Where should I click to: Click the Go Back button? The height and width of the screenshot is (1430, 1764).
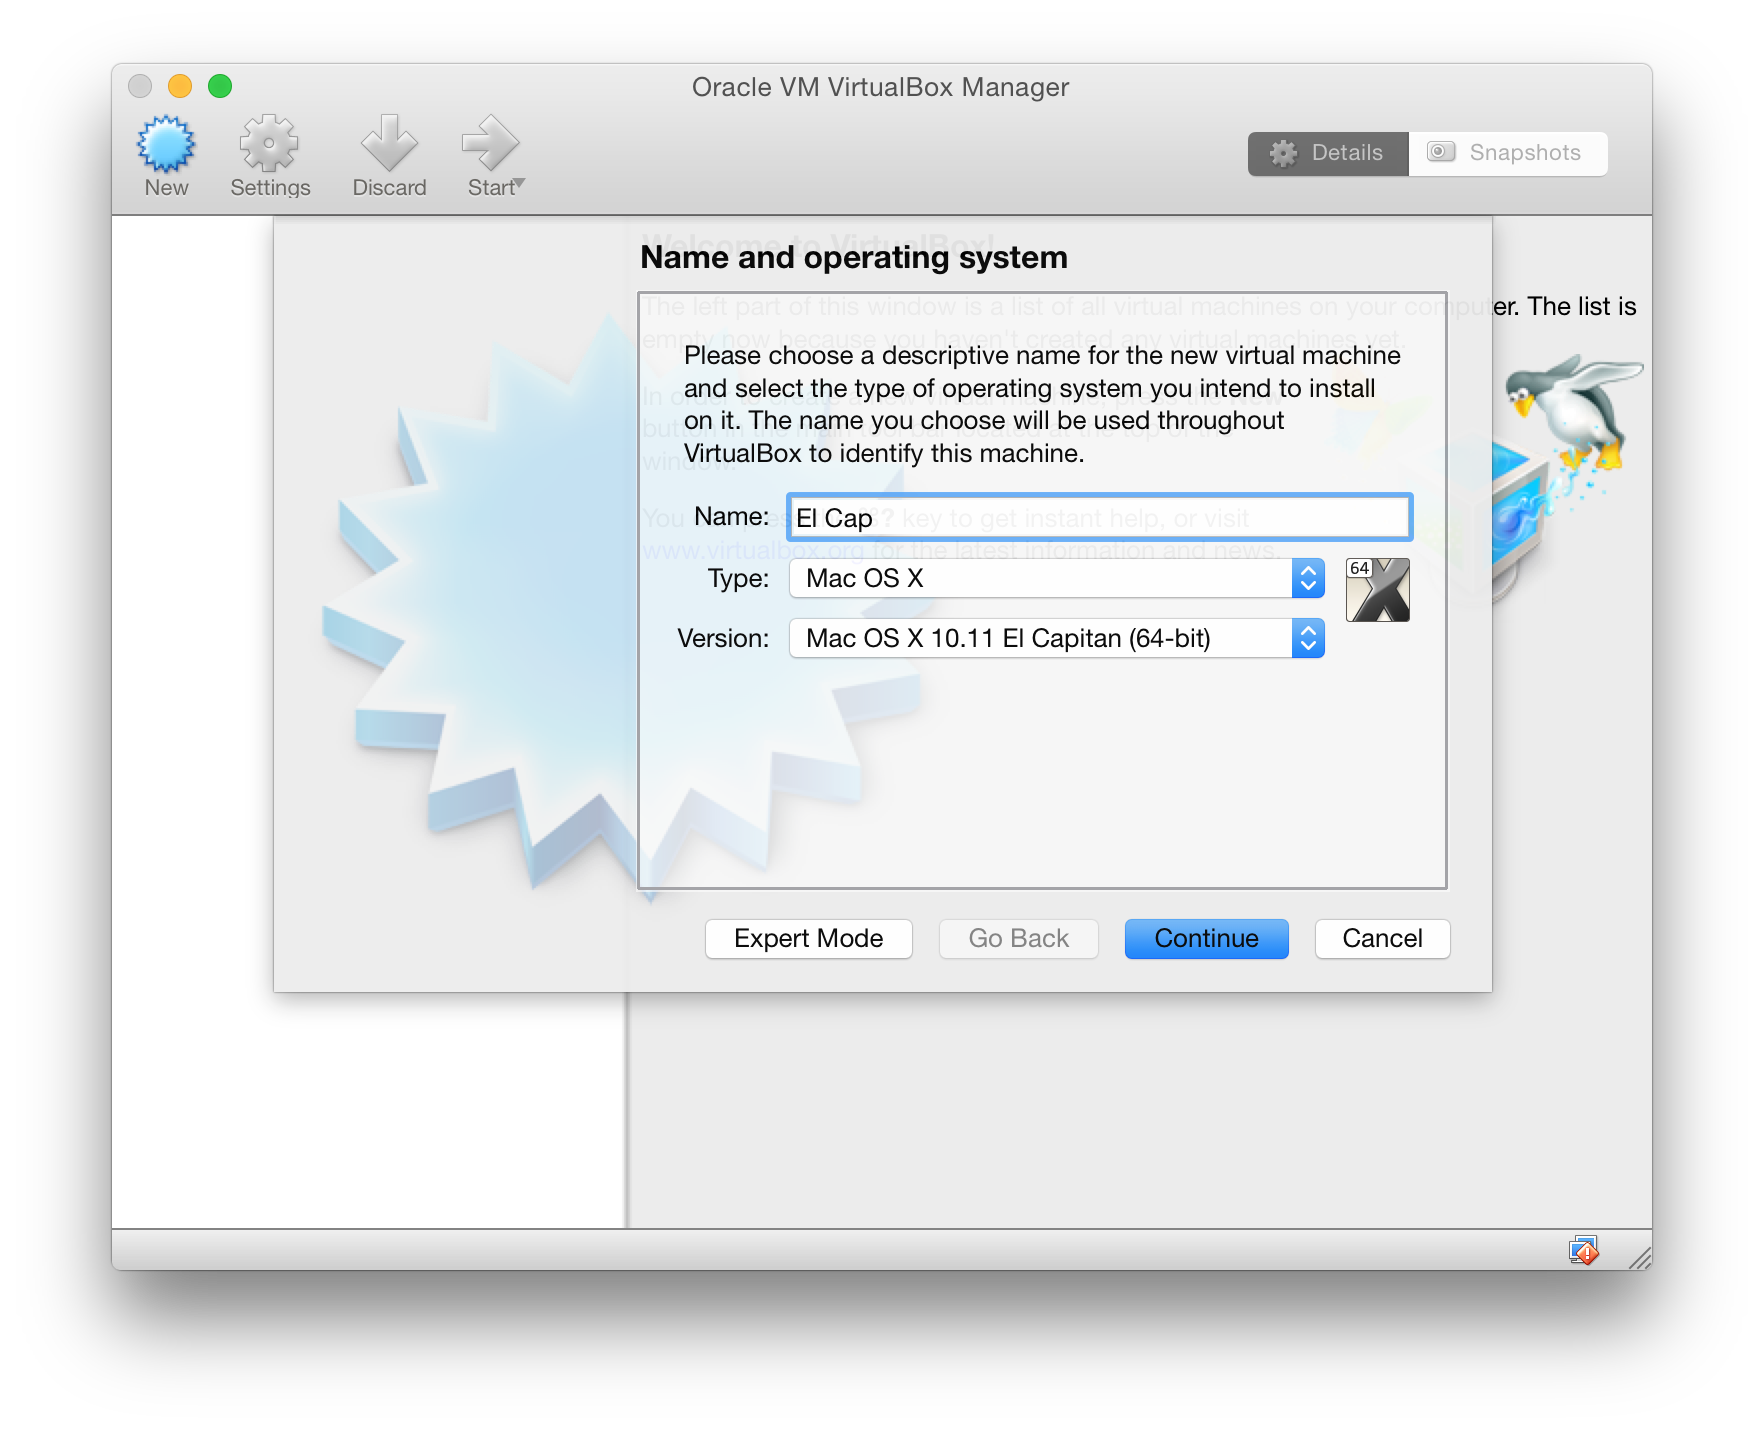[x=1018, y=938]
